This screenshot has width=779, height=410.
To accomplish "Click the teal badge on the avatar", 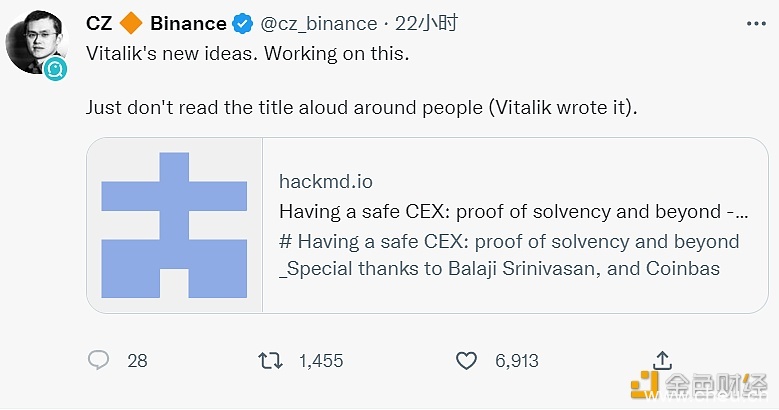I will pos(55,68).
